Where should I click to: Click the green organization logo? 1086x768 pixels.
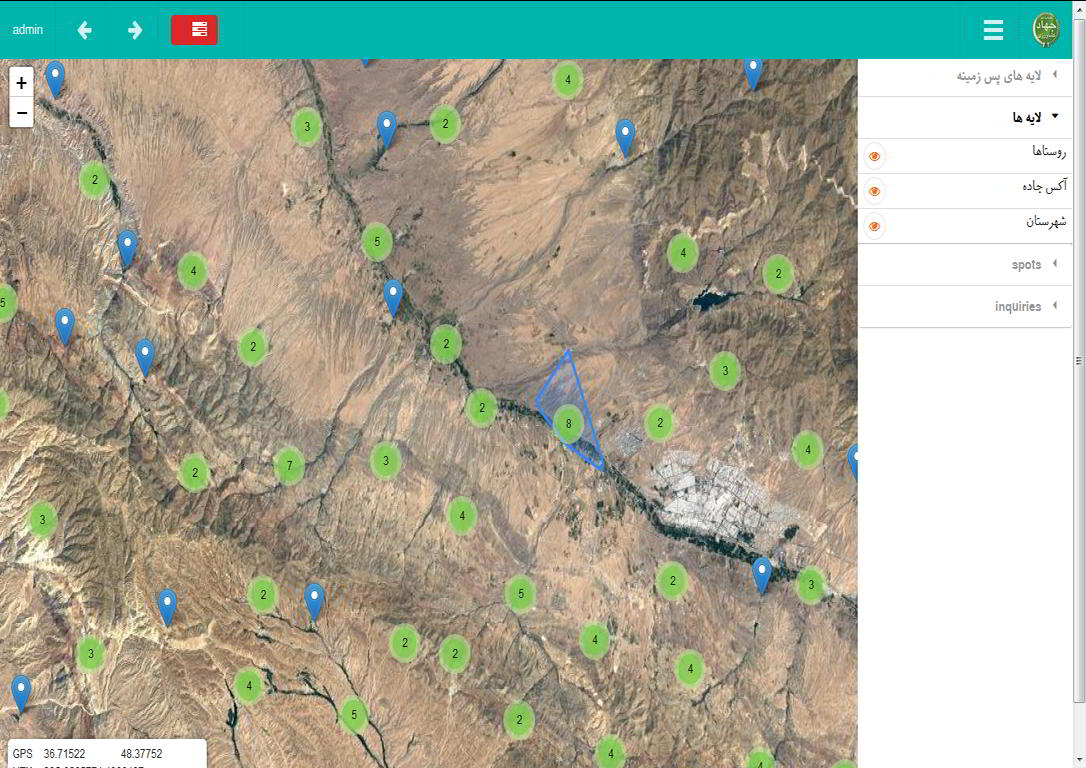click(1046, 30)
